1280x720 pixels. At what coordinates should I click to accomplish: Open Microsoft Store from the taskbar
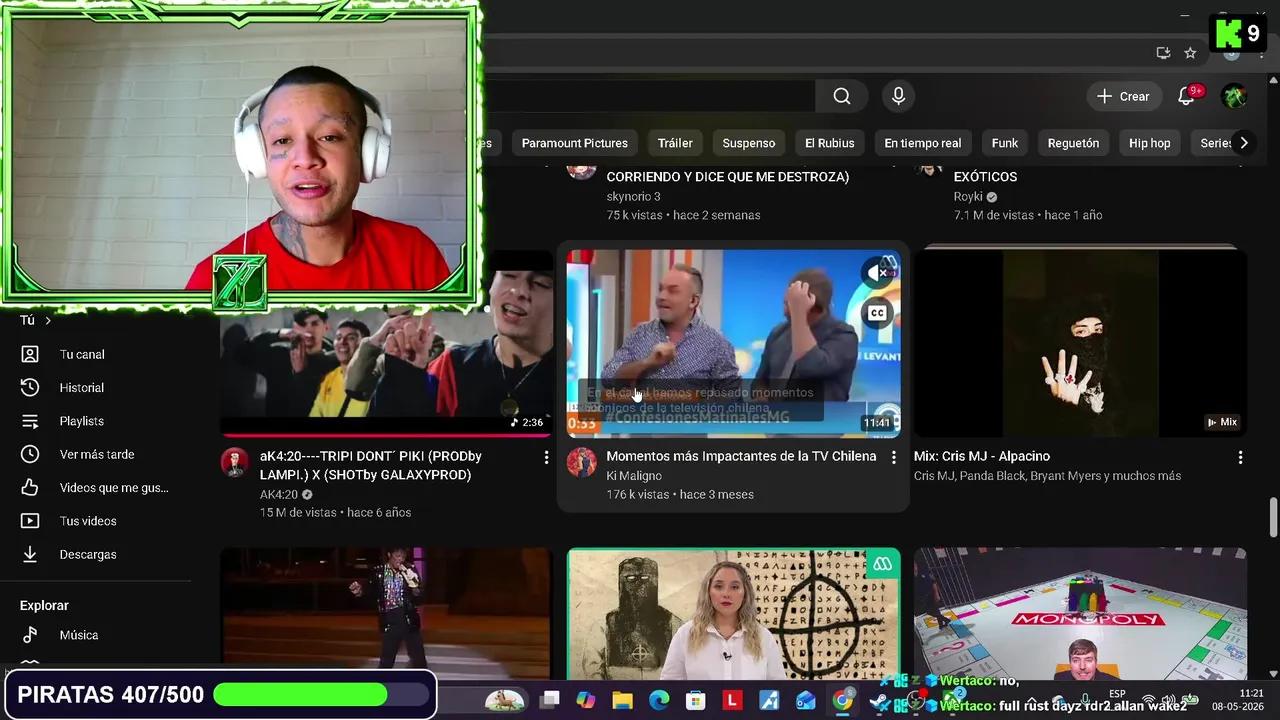[695, 700]
